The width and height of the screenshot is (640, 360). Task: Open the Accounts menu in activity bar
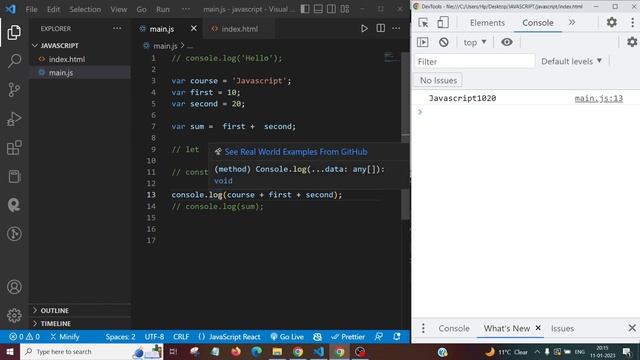point(14,287)
